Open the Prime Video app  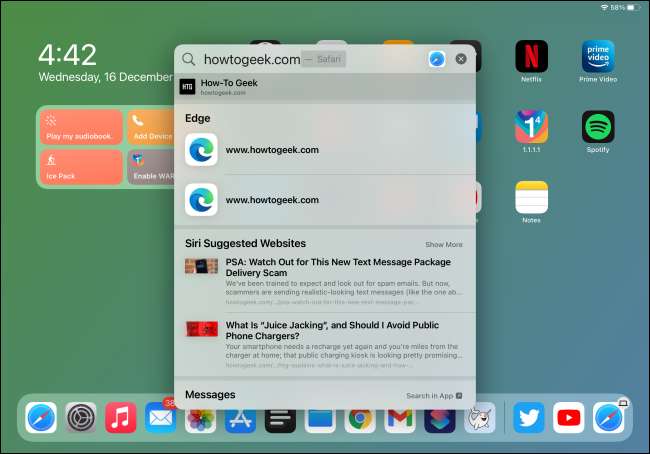point(598,56)
